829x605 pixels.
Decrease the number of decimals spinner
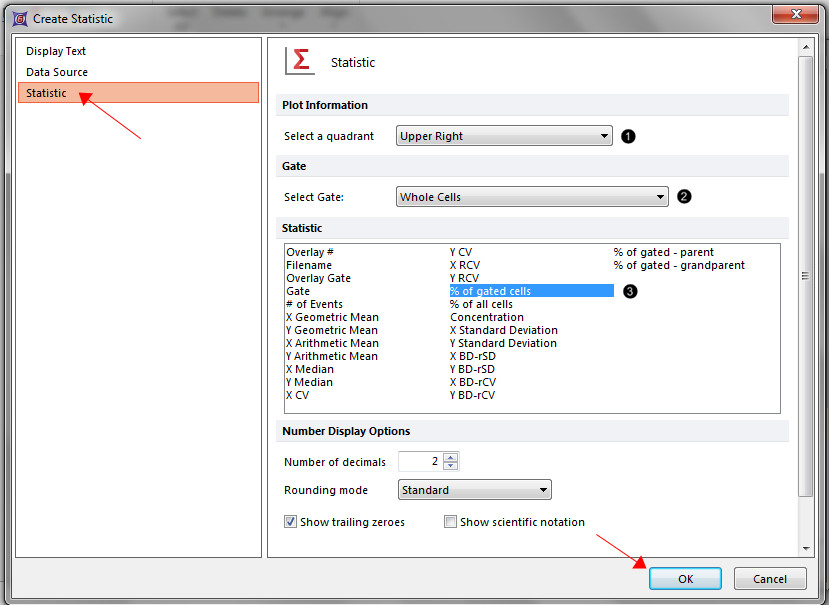450,465
